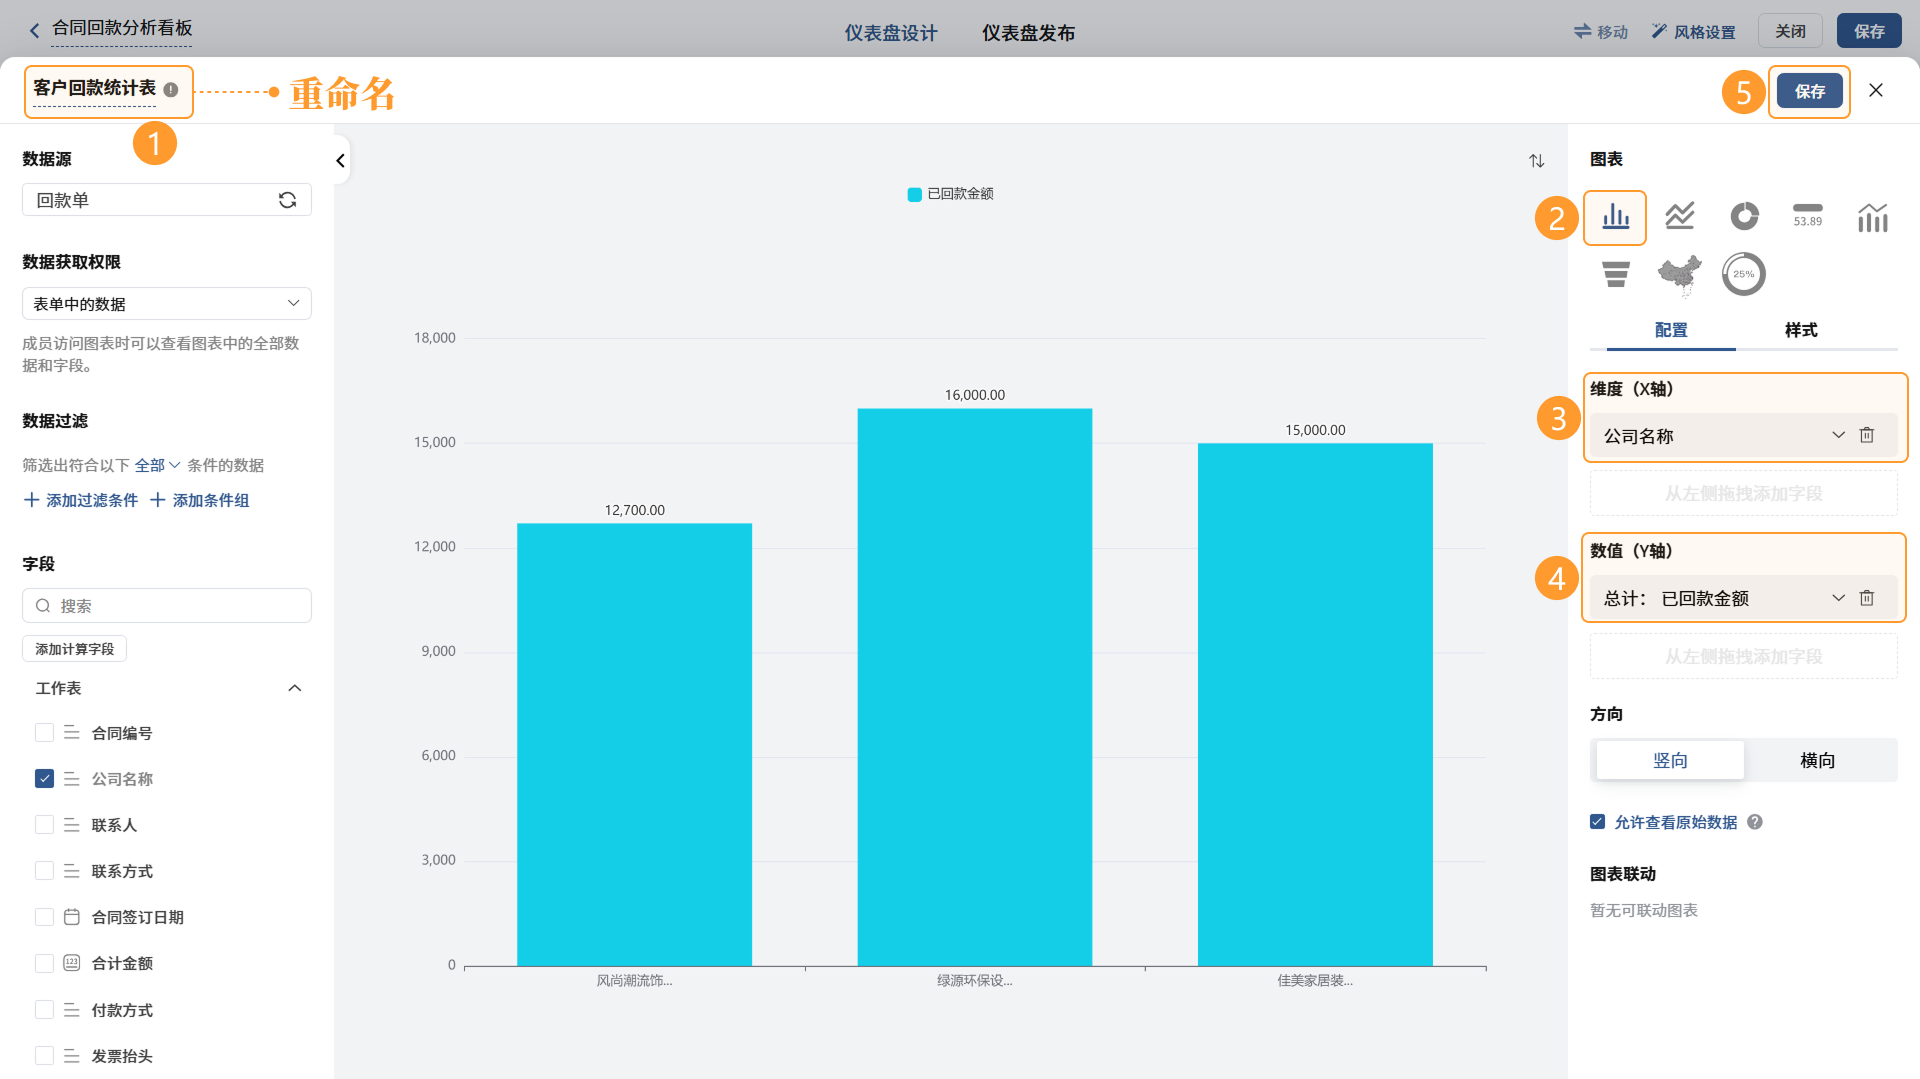Collapse the 工作表 field group

click(294, 688)
